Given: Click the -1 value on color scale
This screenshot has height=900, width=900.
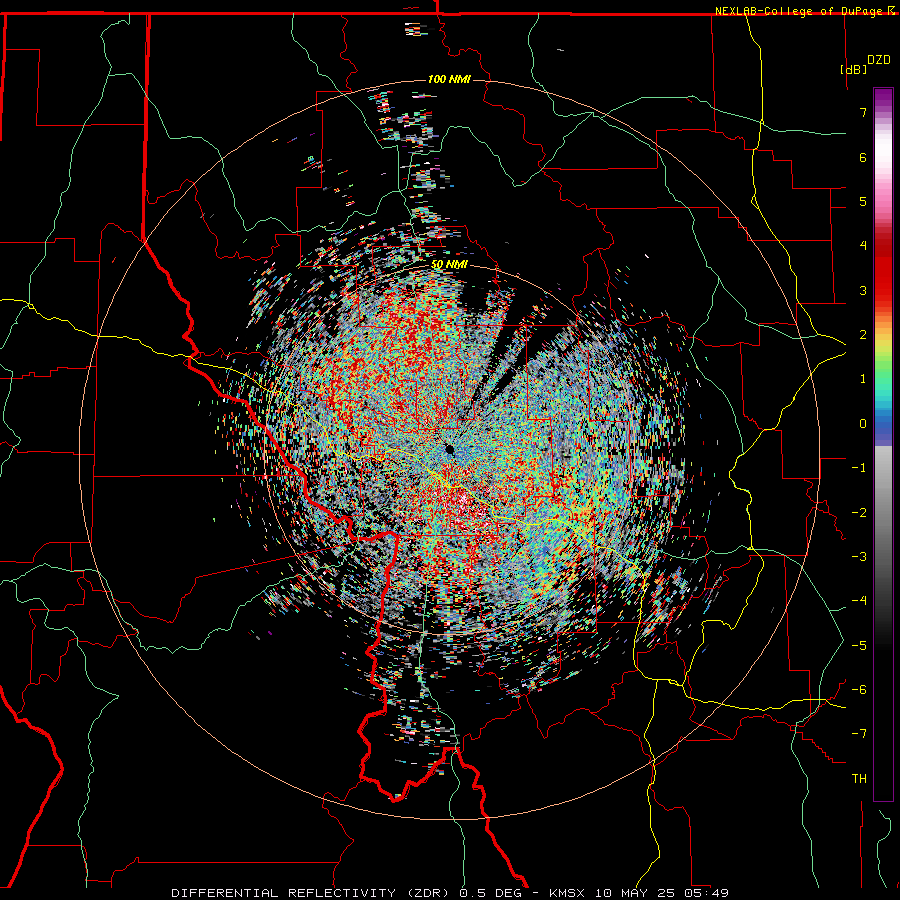Looking at the screenshot, I should tap(859, 468).
